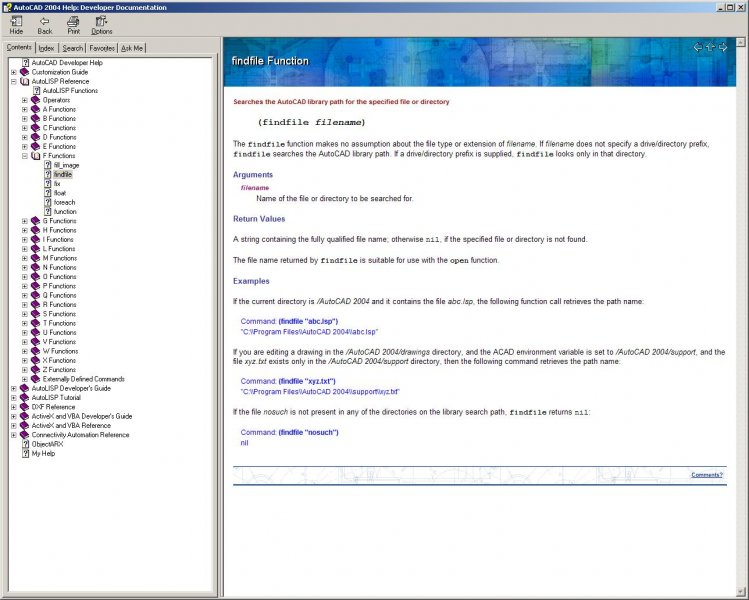Screen dimensions: 749x600
Task: Expand the ActiveX and VBA Reference node
Action: pyautogui.click(x=13, y=426)
